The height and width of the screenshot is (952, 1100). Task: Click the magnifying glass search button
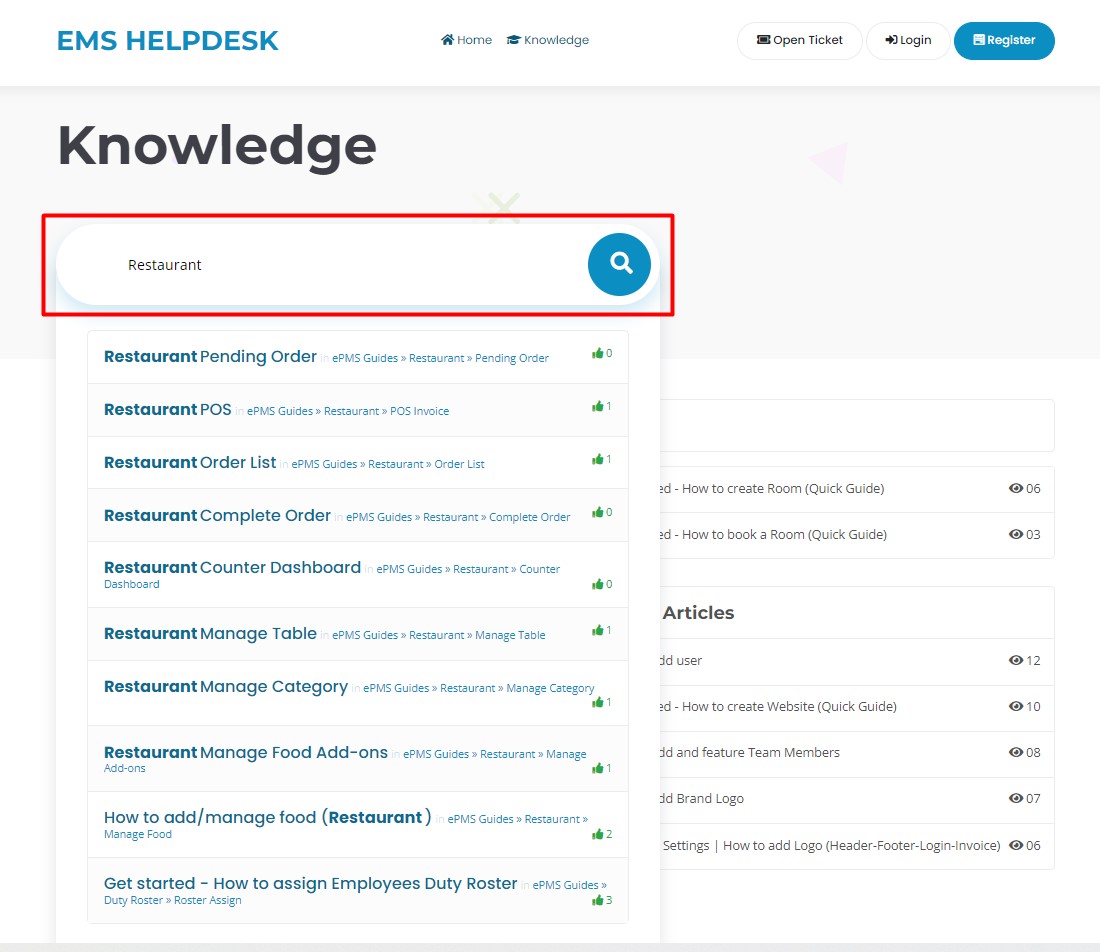[619, 264]
